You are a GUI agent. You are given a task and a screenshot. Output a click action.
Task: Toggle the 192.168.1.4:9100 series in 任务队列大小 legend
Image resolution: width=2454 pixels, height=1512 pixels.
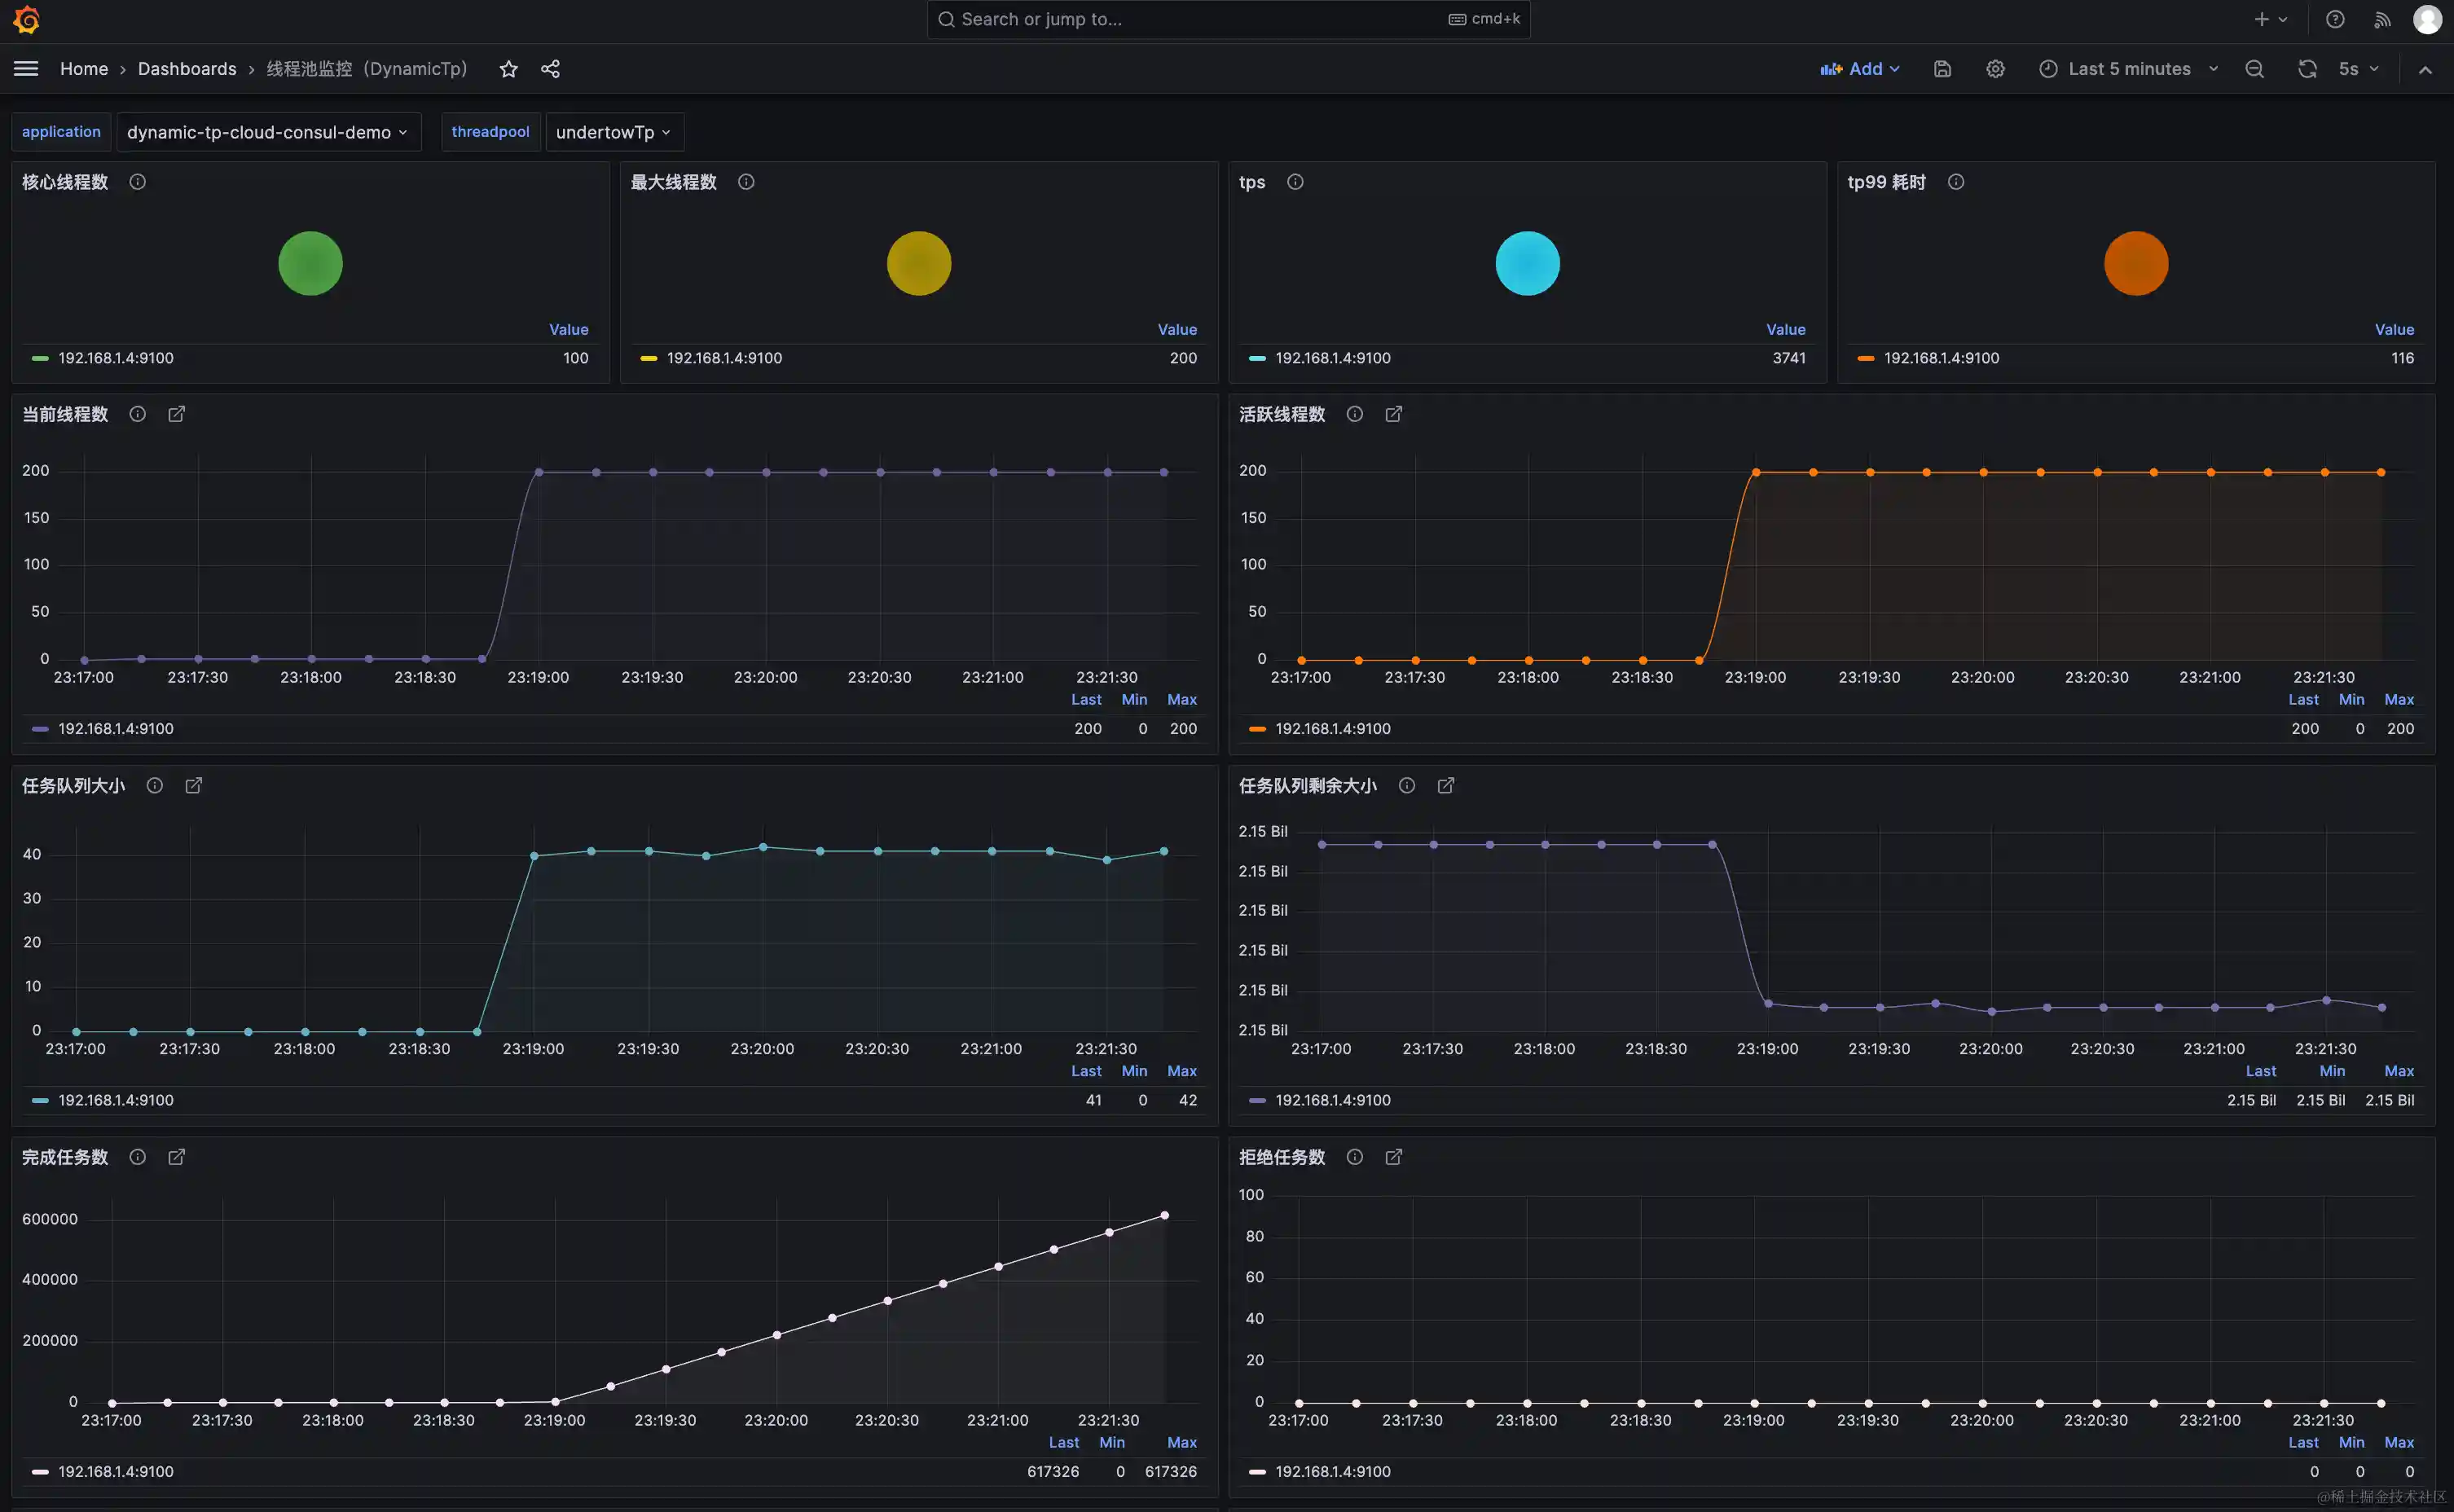coord(115,1100)
